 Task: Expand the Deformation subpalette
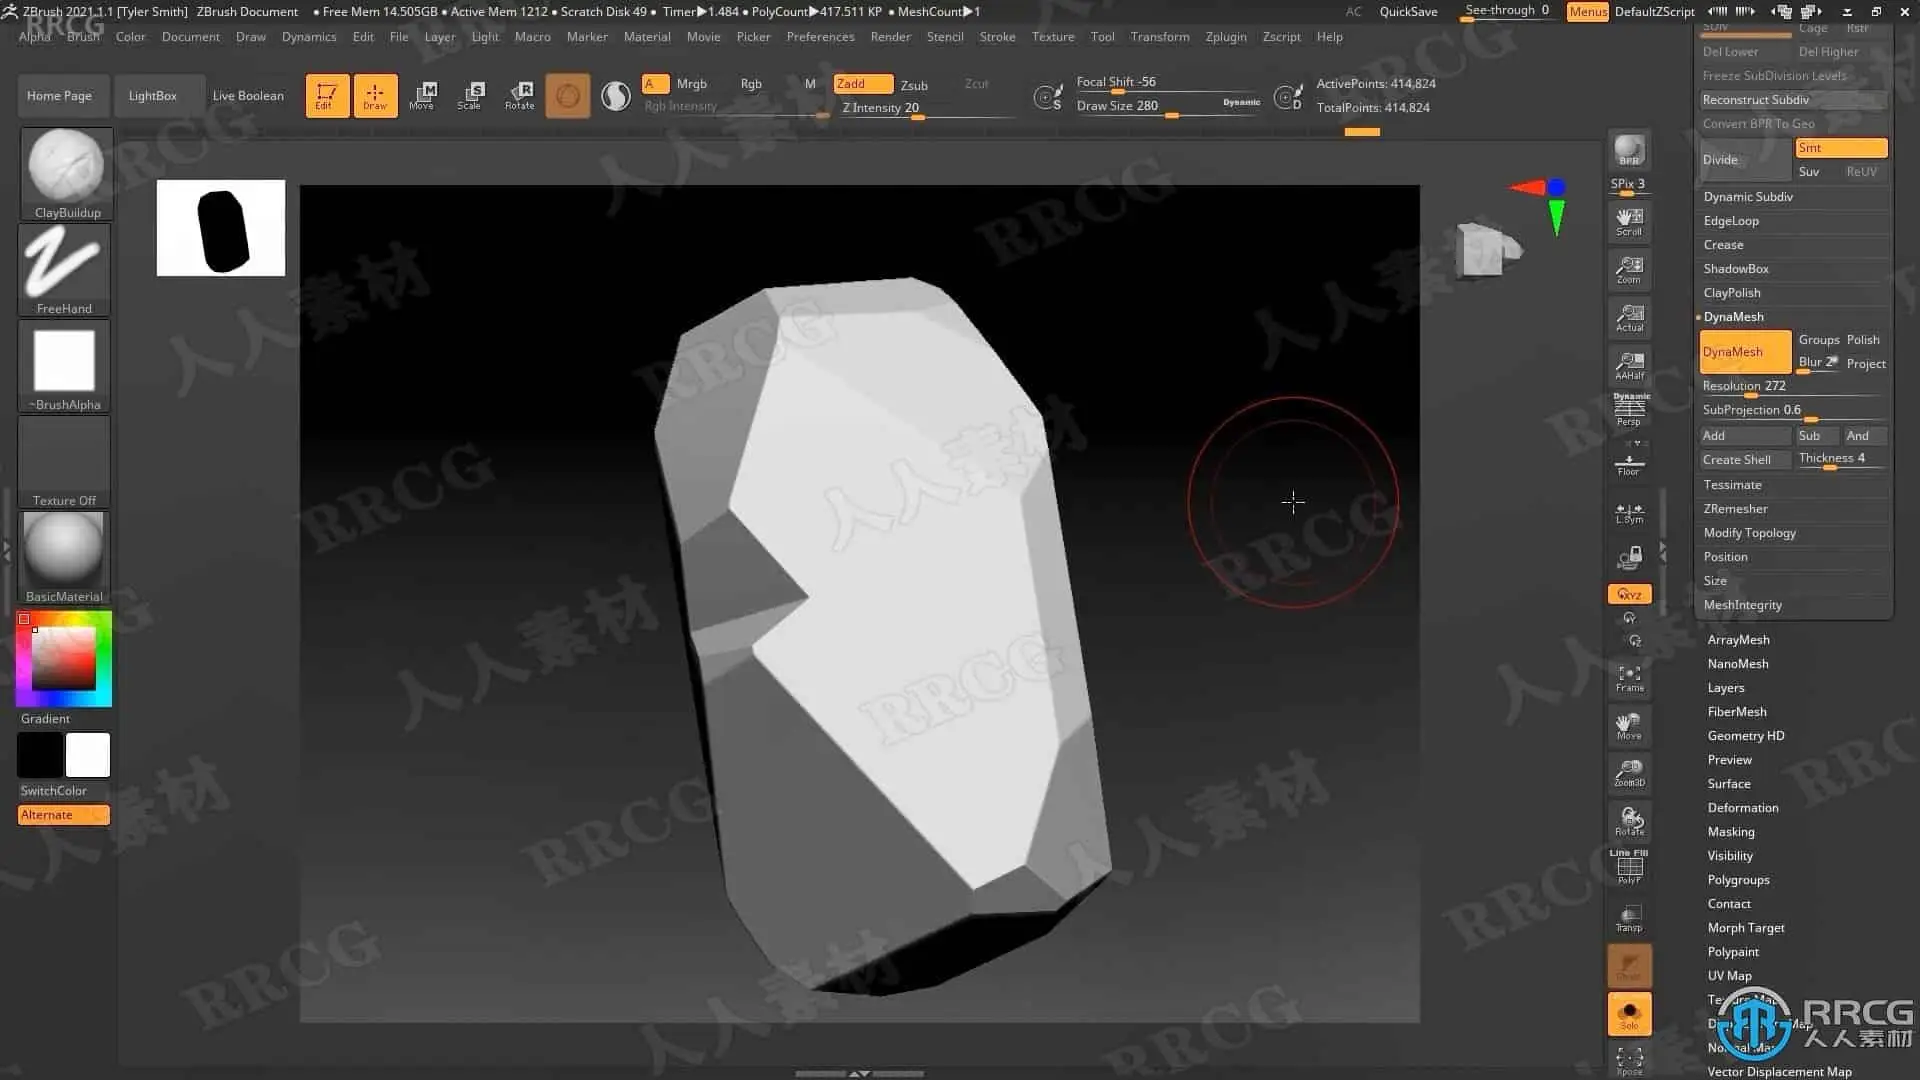1742,808
